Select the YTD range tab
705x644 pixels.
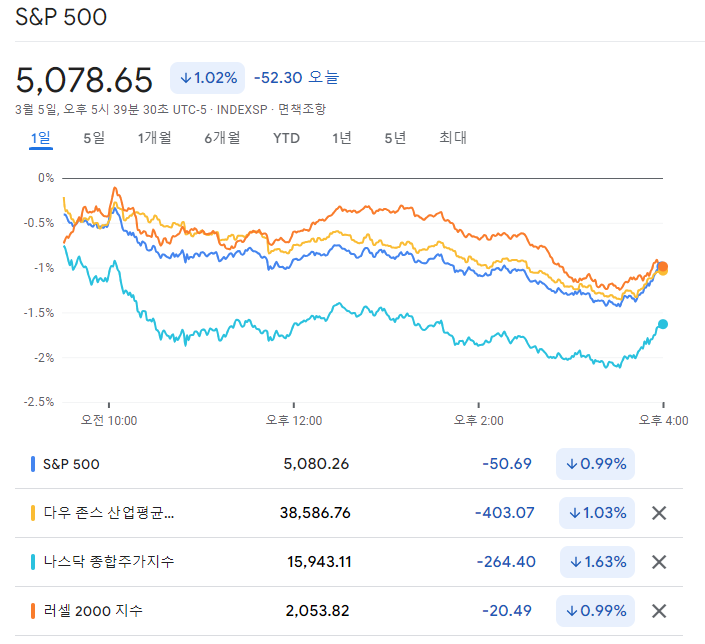[286, 138]
